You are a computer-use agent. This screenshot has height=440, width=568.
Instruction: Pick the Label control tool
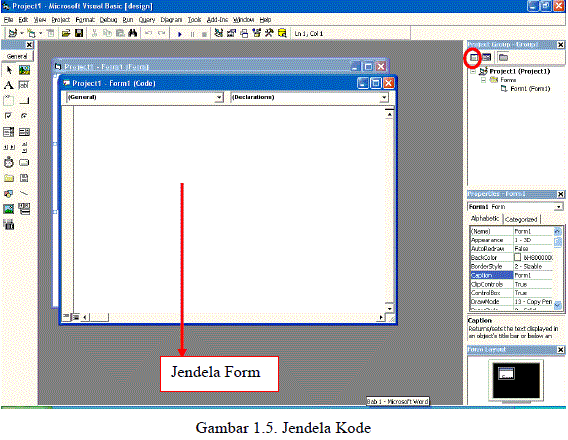pos(9,85)
